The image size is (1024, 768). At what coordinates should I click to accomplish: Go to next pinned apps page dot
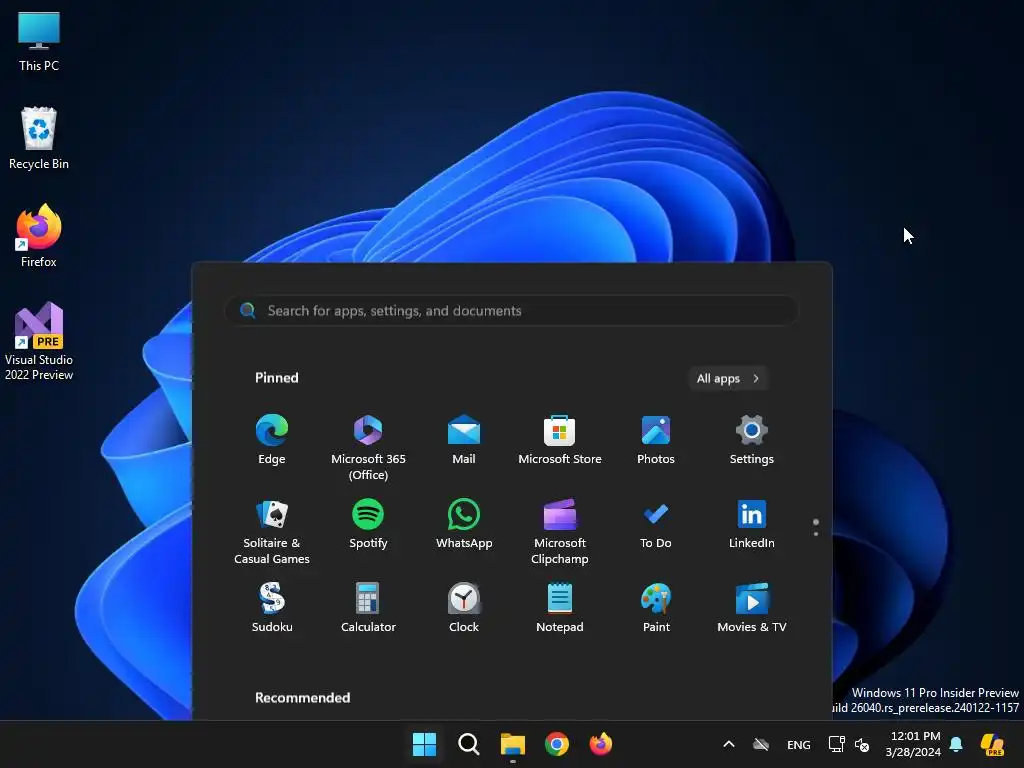[x=816, y=534]
